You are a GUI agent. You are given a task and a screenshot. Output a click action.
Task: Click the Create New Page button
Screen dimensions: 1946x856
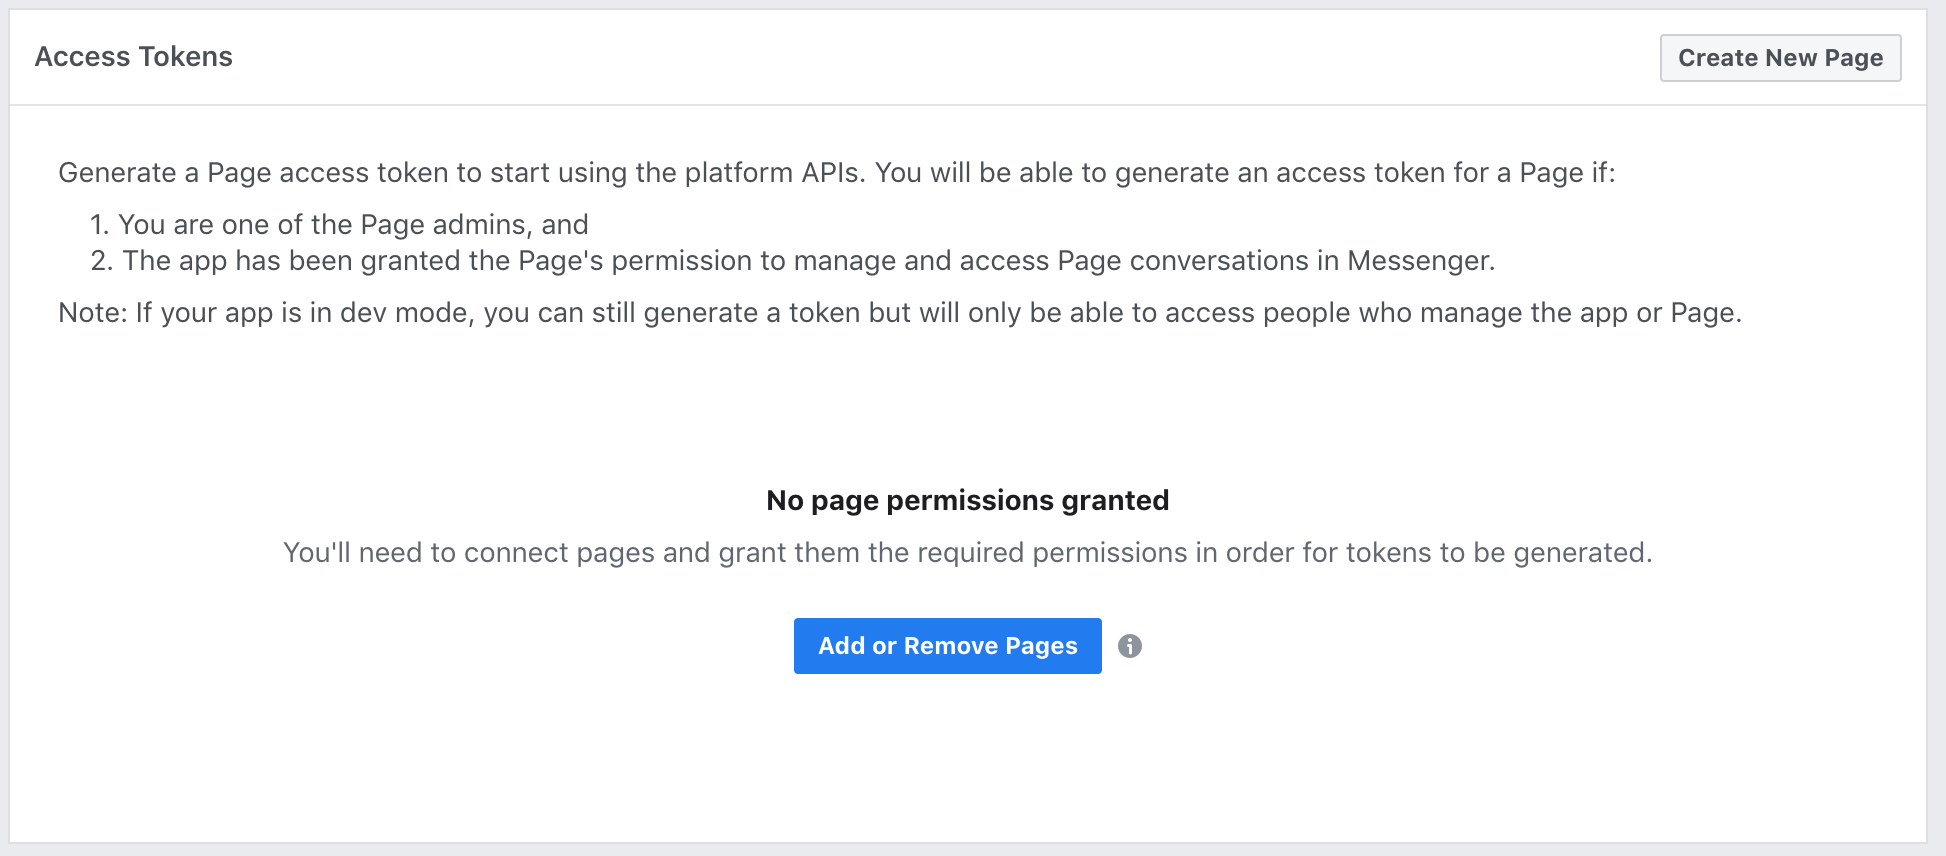click(x=1780, y=58)
